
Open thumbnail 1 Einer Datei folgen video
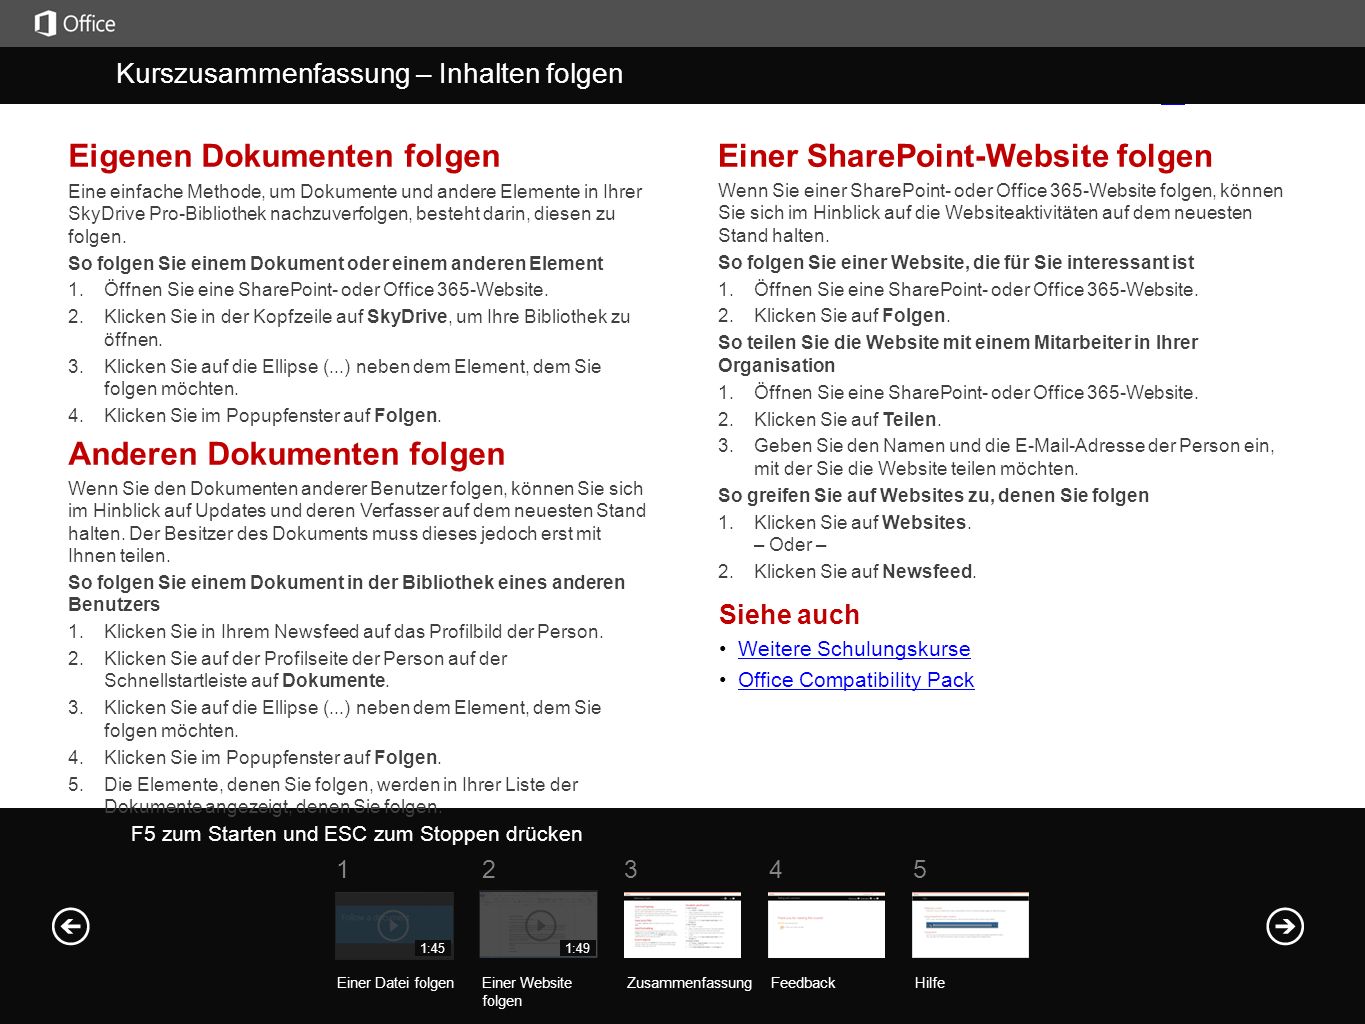pyautogui.click(x=394, y=925)
